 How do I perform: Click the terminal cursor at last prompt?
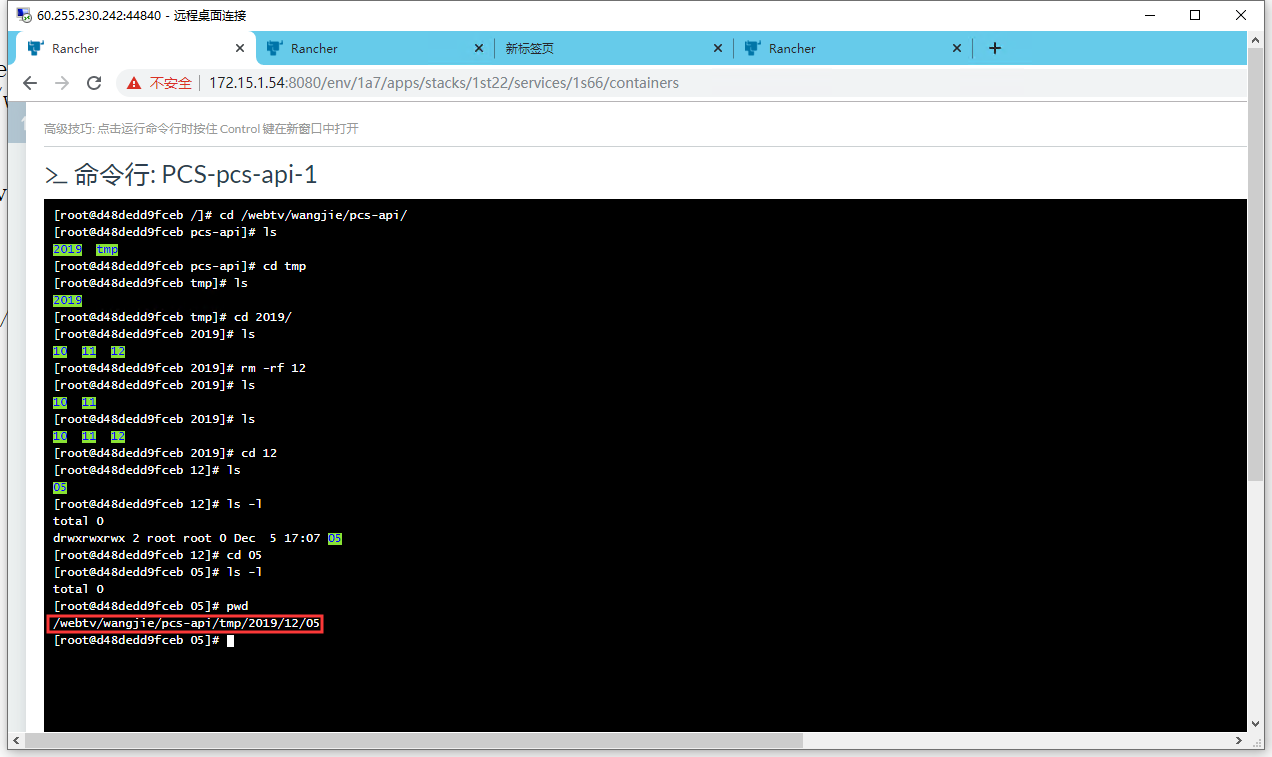(x=230, y=640)
